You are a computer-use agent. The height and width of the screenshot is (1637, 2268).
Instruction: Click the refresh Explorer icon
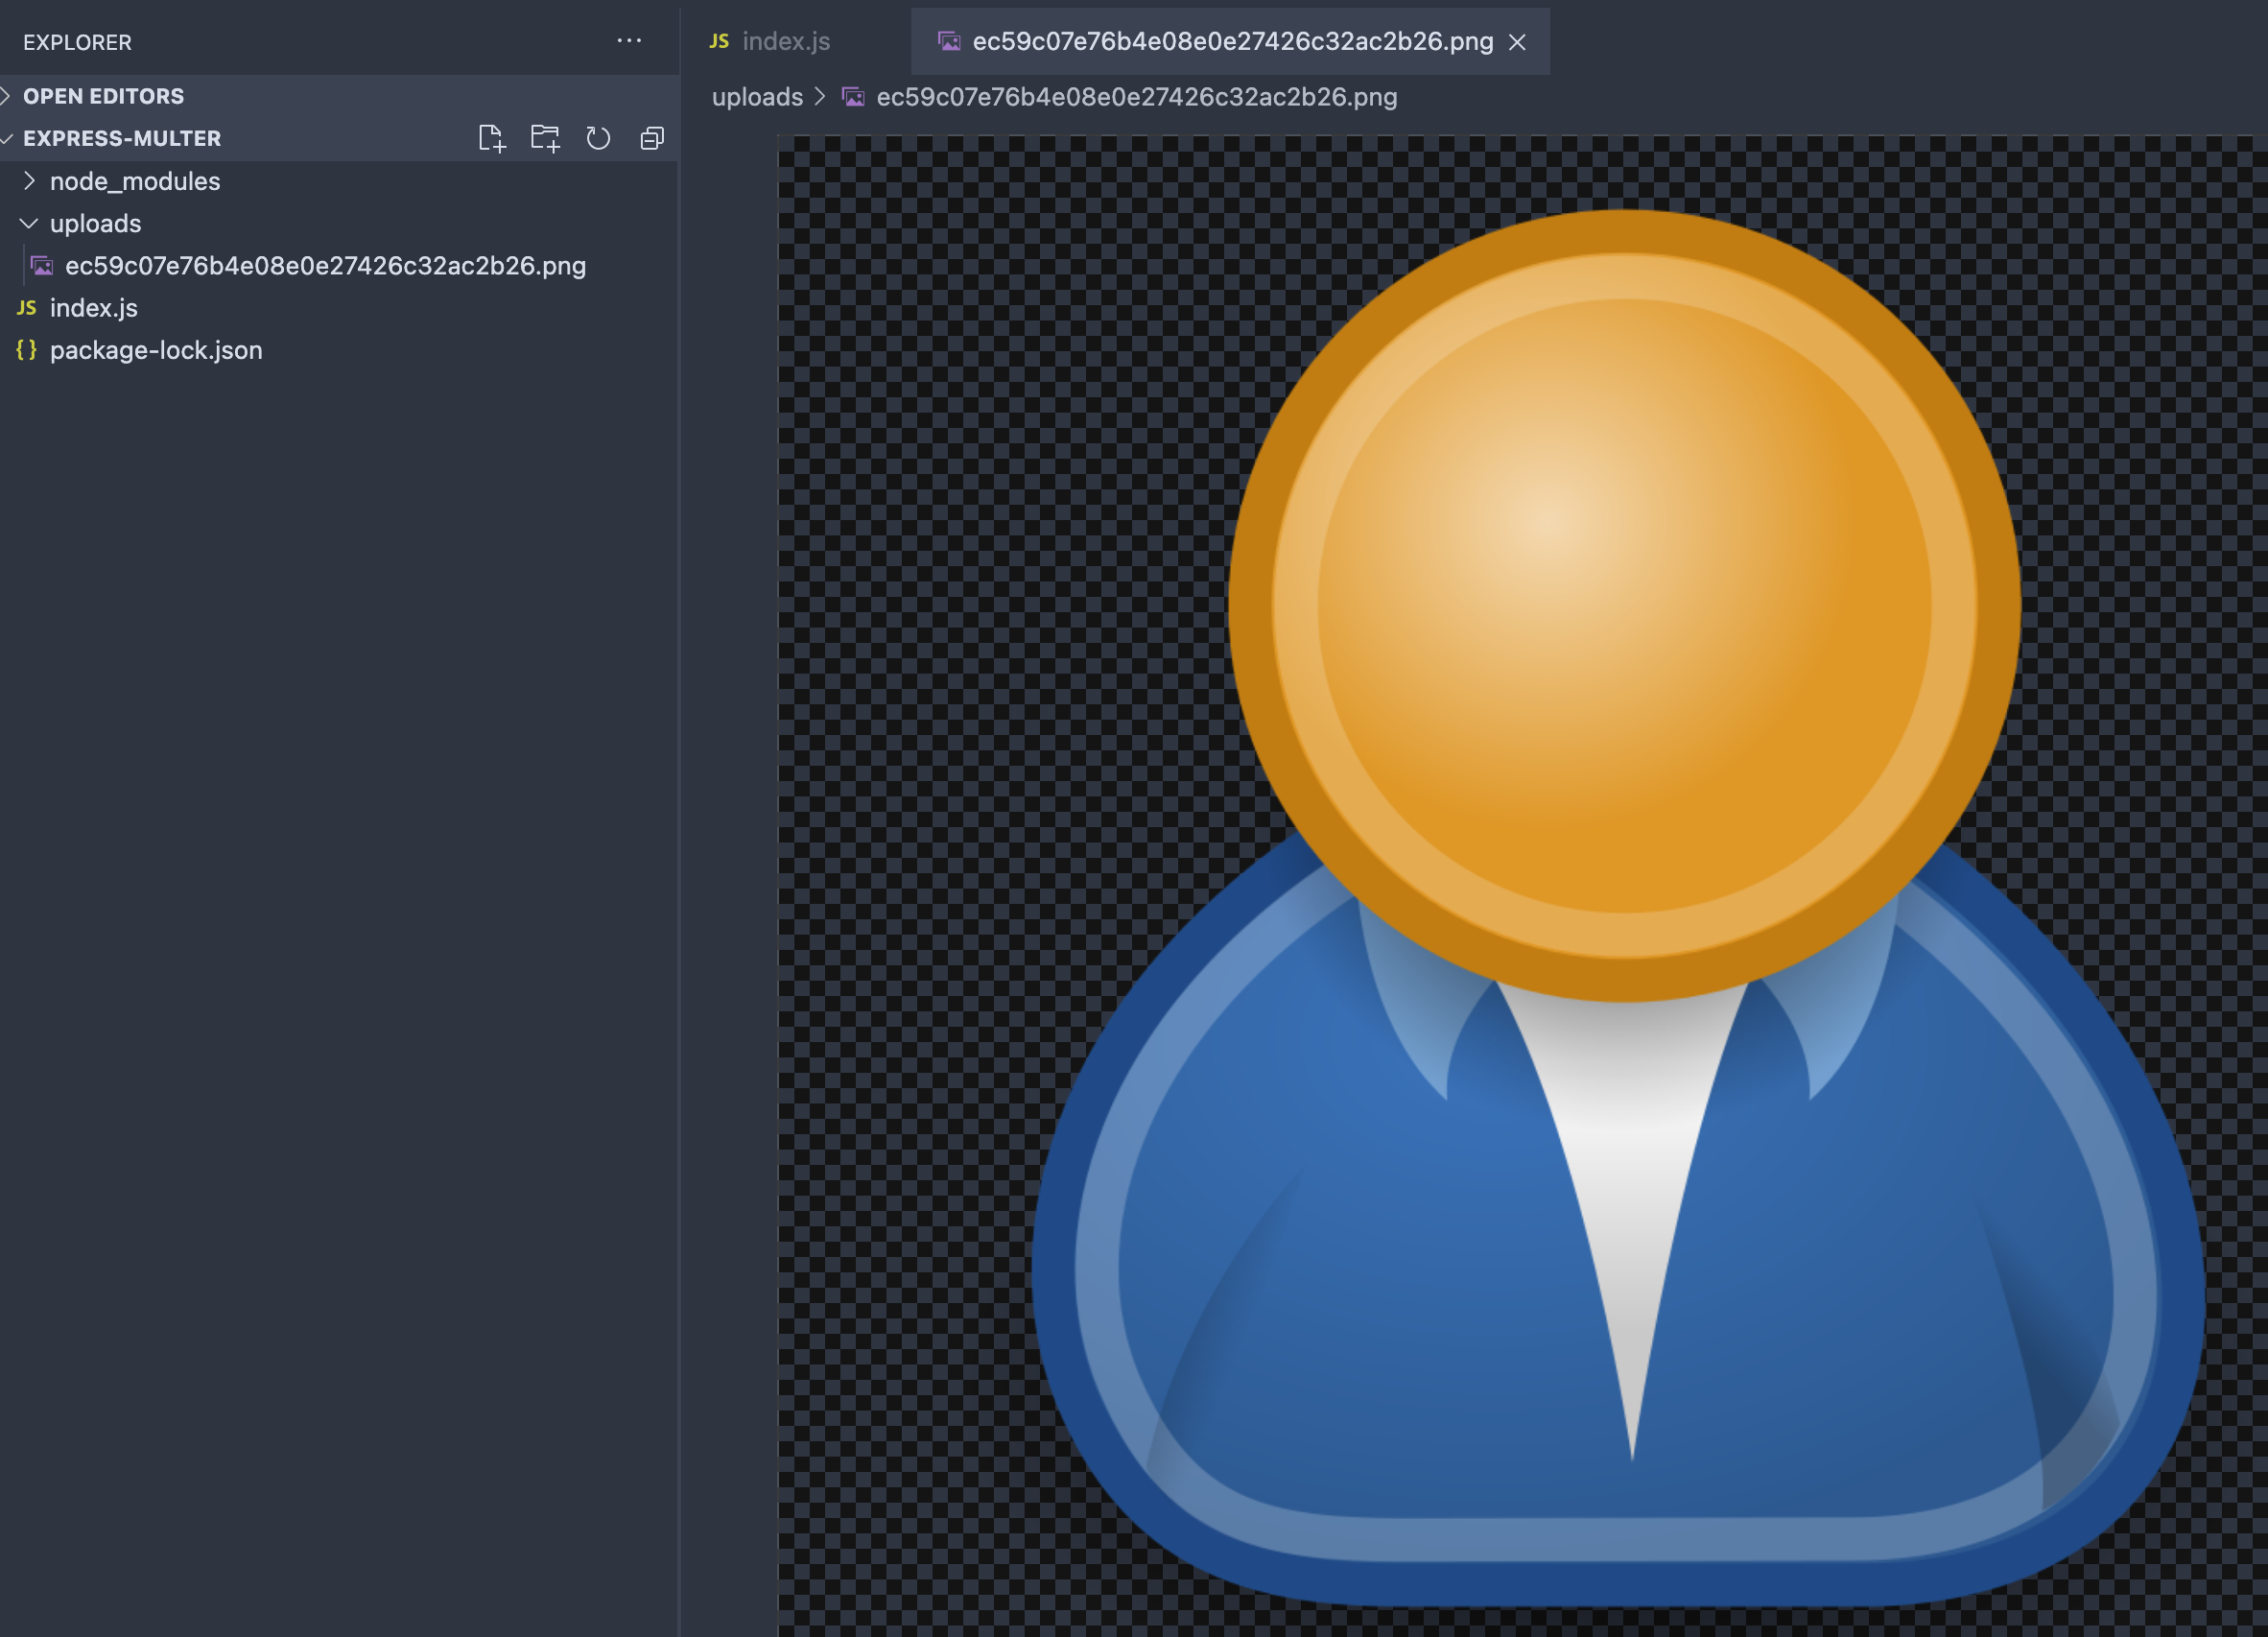601,139
